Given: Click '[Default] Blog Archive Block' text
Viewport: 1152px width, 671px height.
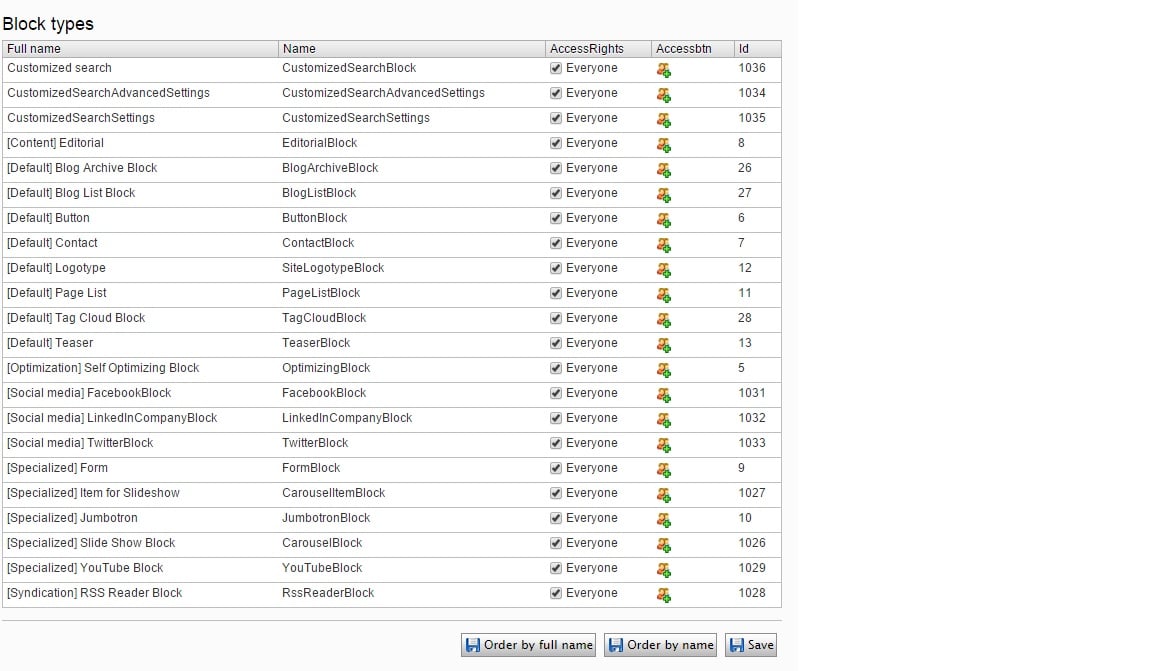Looking at the screenshot, I should 82,168.
